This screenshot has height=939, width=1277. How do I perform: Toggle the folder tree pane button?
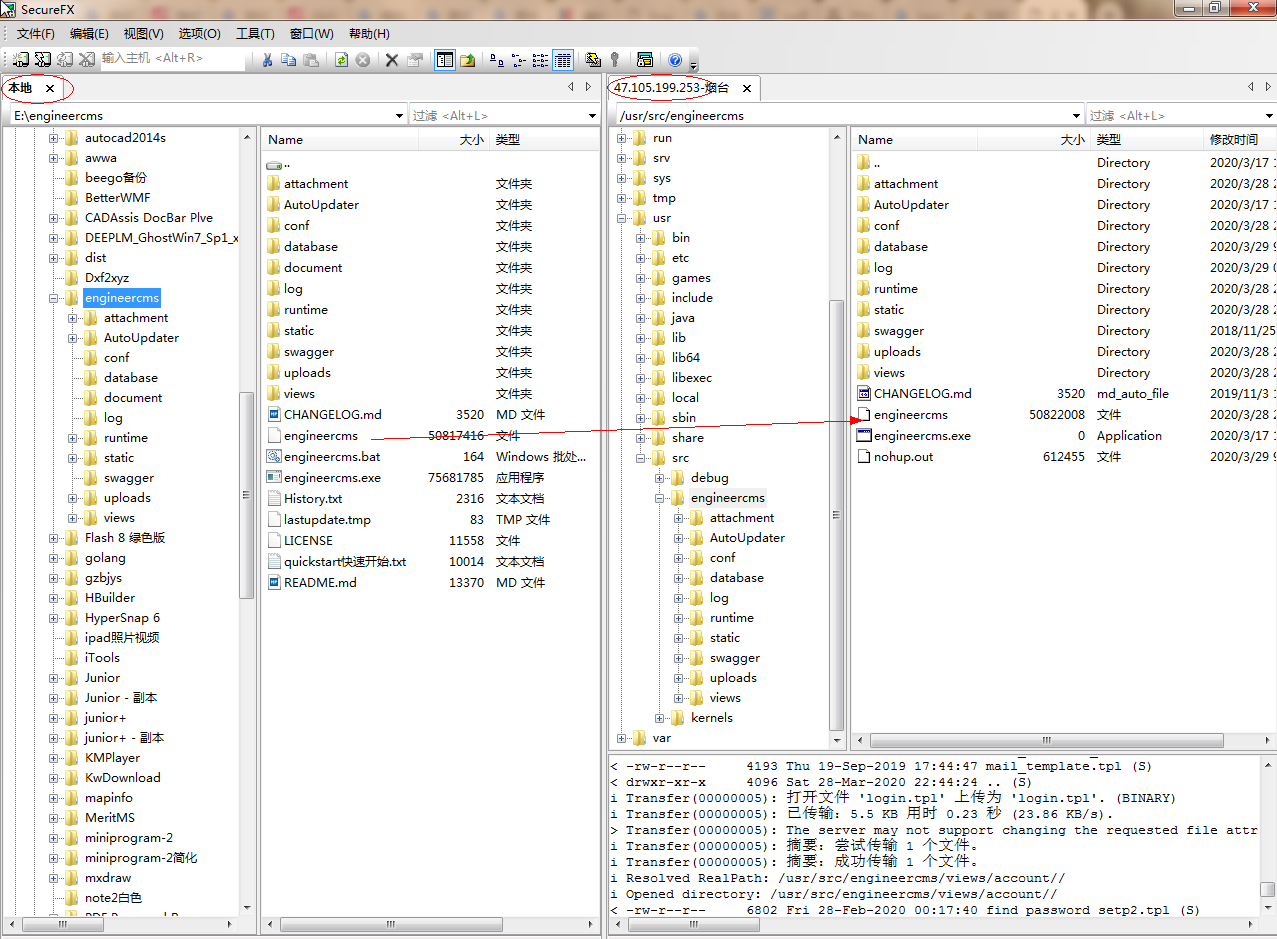point(445,60)
